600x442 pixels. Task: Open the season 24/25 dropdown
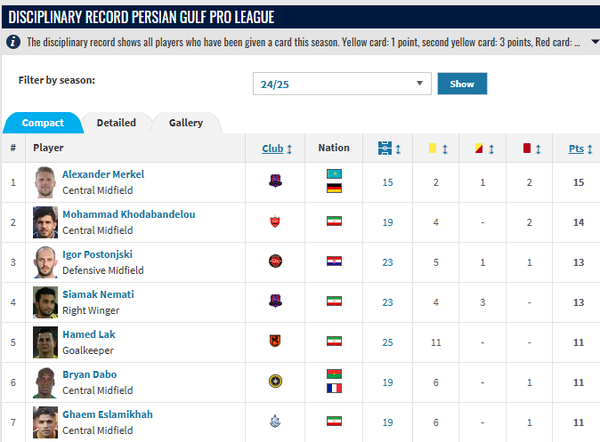tap(343, 84)
